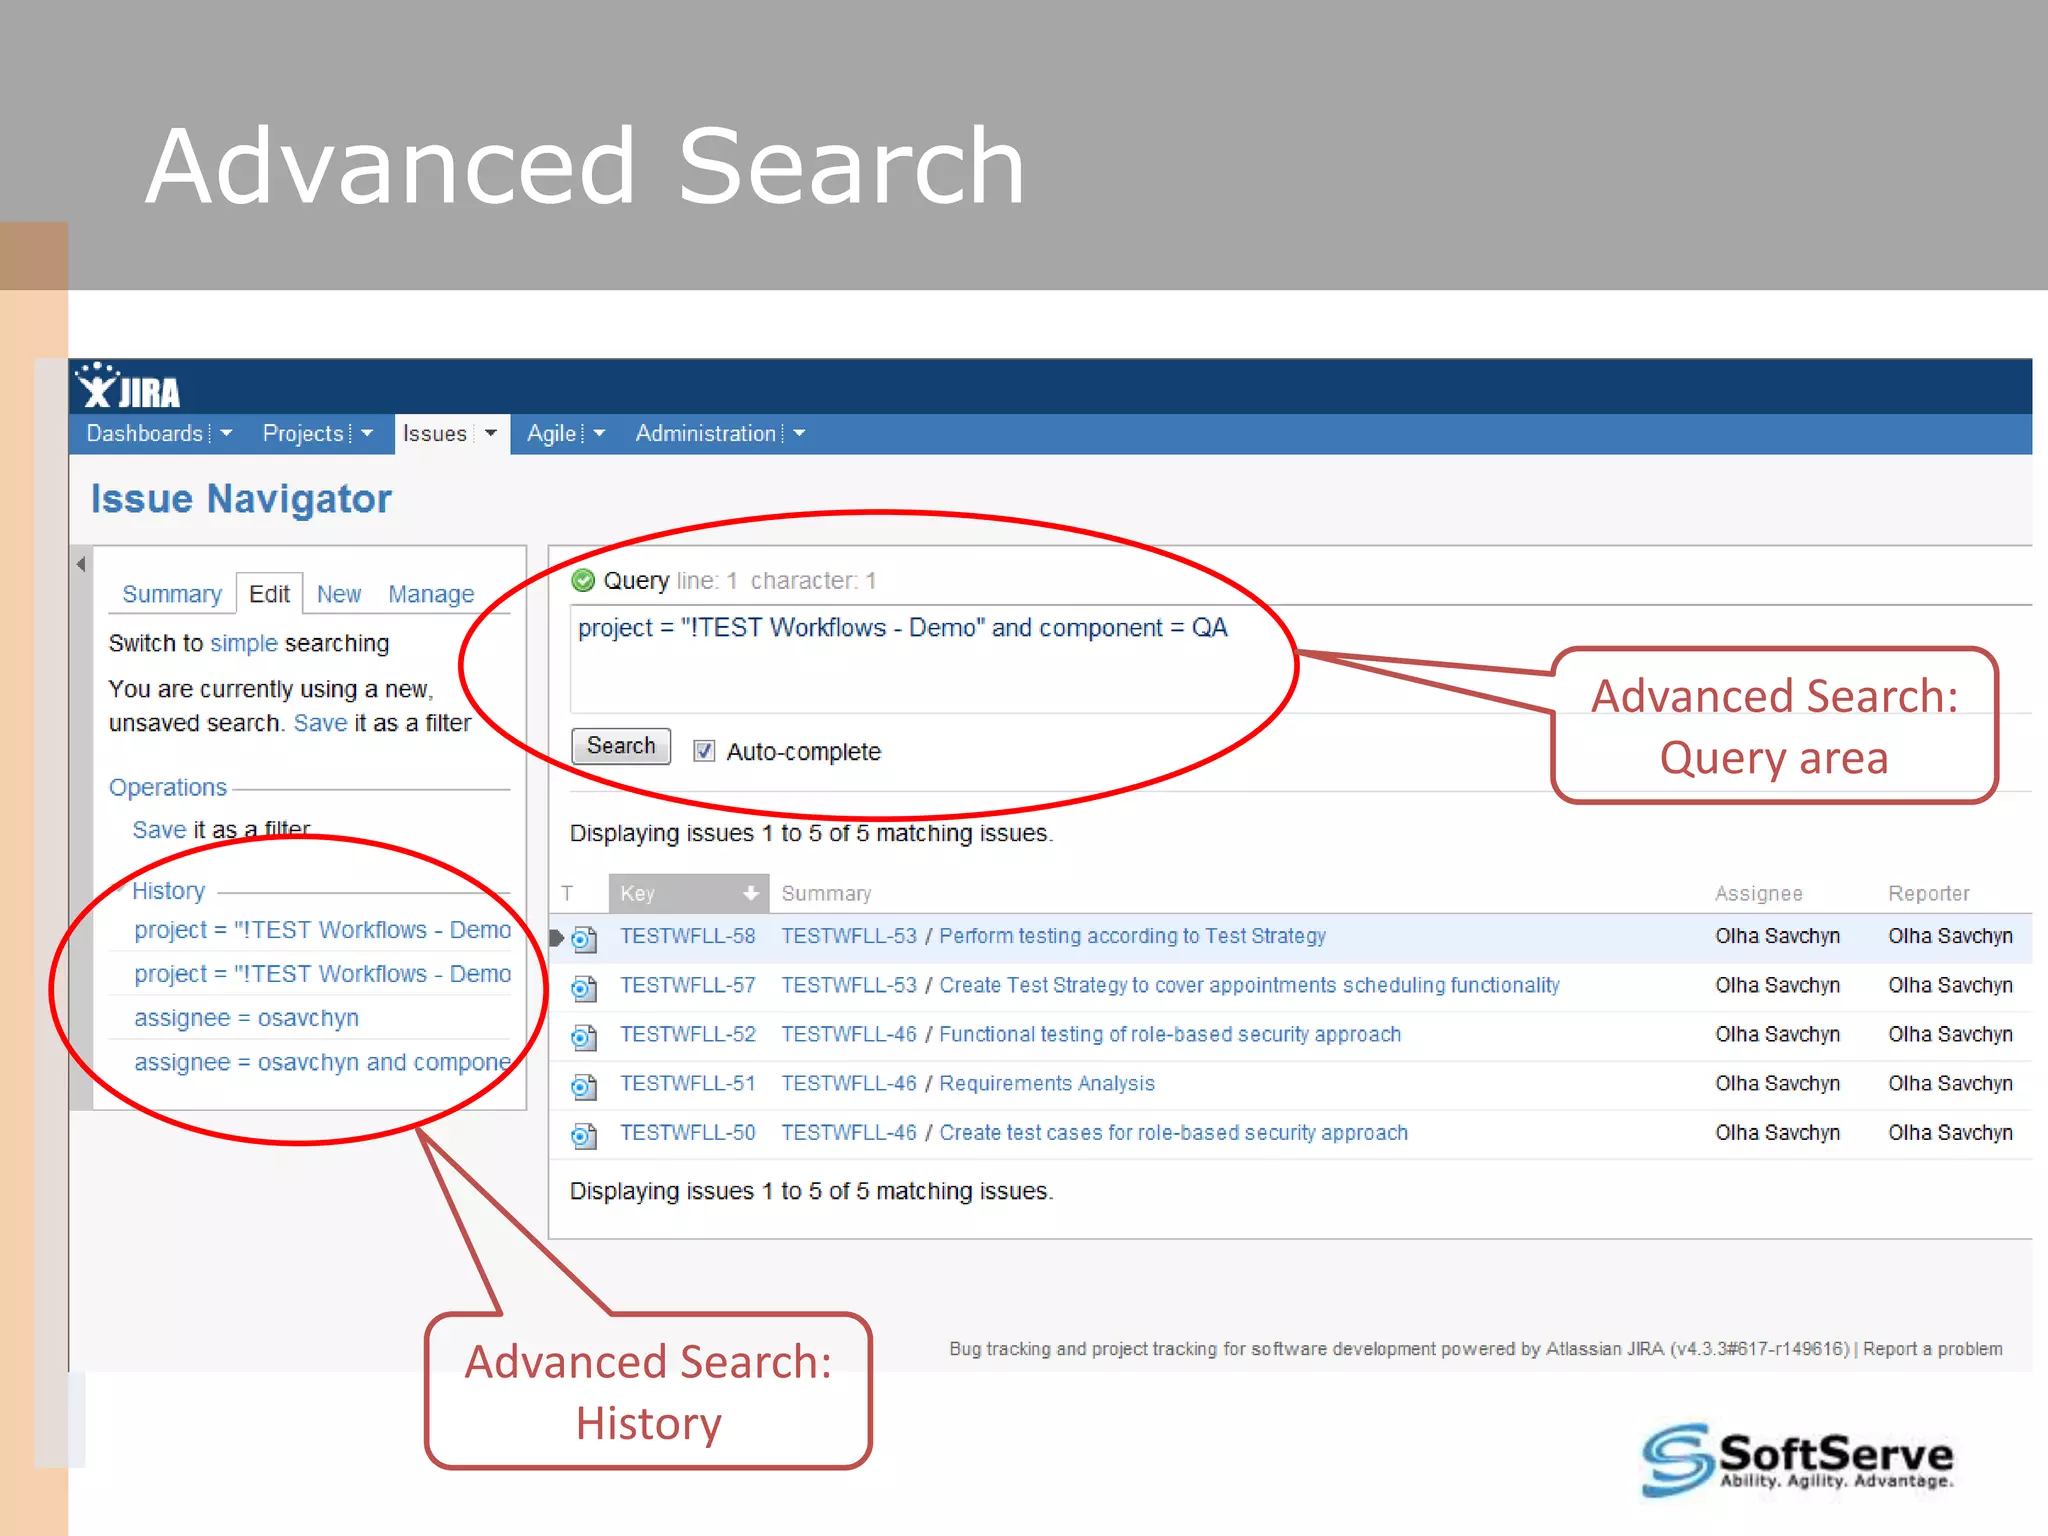Viewport: 2048px width, 1536px height.
Task: Click the issue type icon for TESTWFLL-50
Action: click(x=584, y=1135)
